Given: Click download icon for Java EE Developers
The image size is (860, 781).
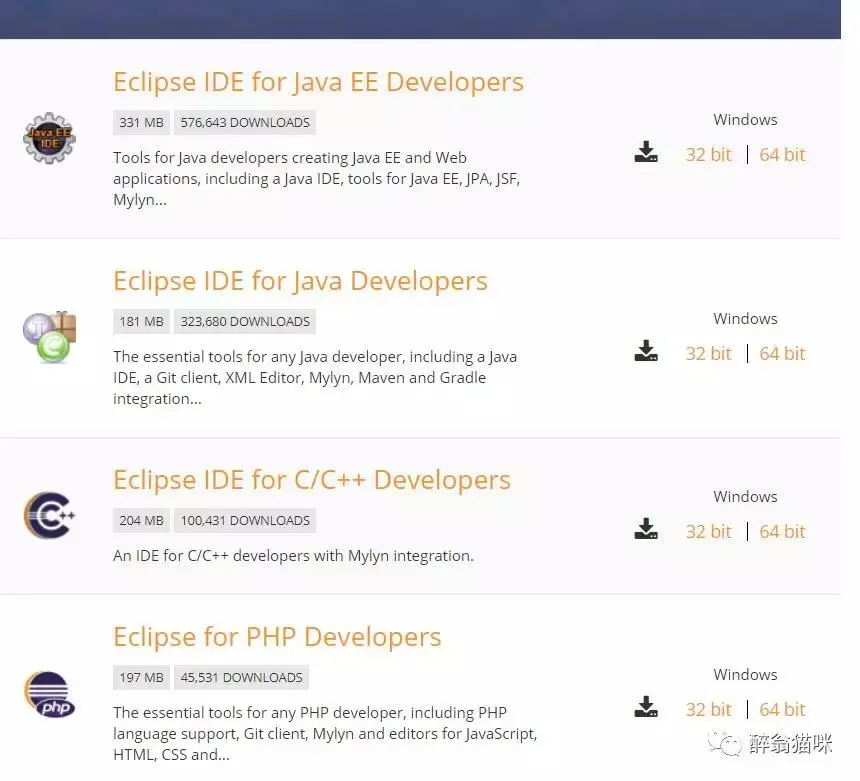Looking at the screenshot, I should pyautogui.click(x=646, y=152).
